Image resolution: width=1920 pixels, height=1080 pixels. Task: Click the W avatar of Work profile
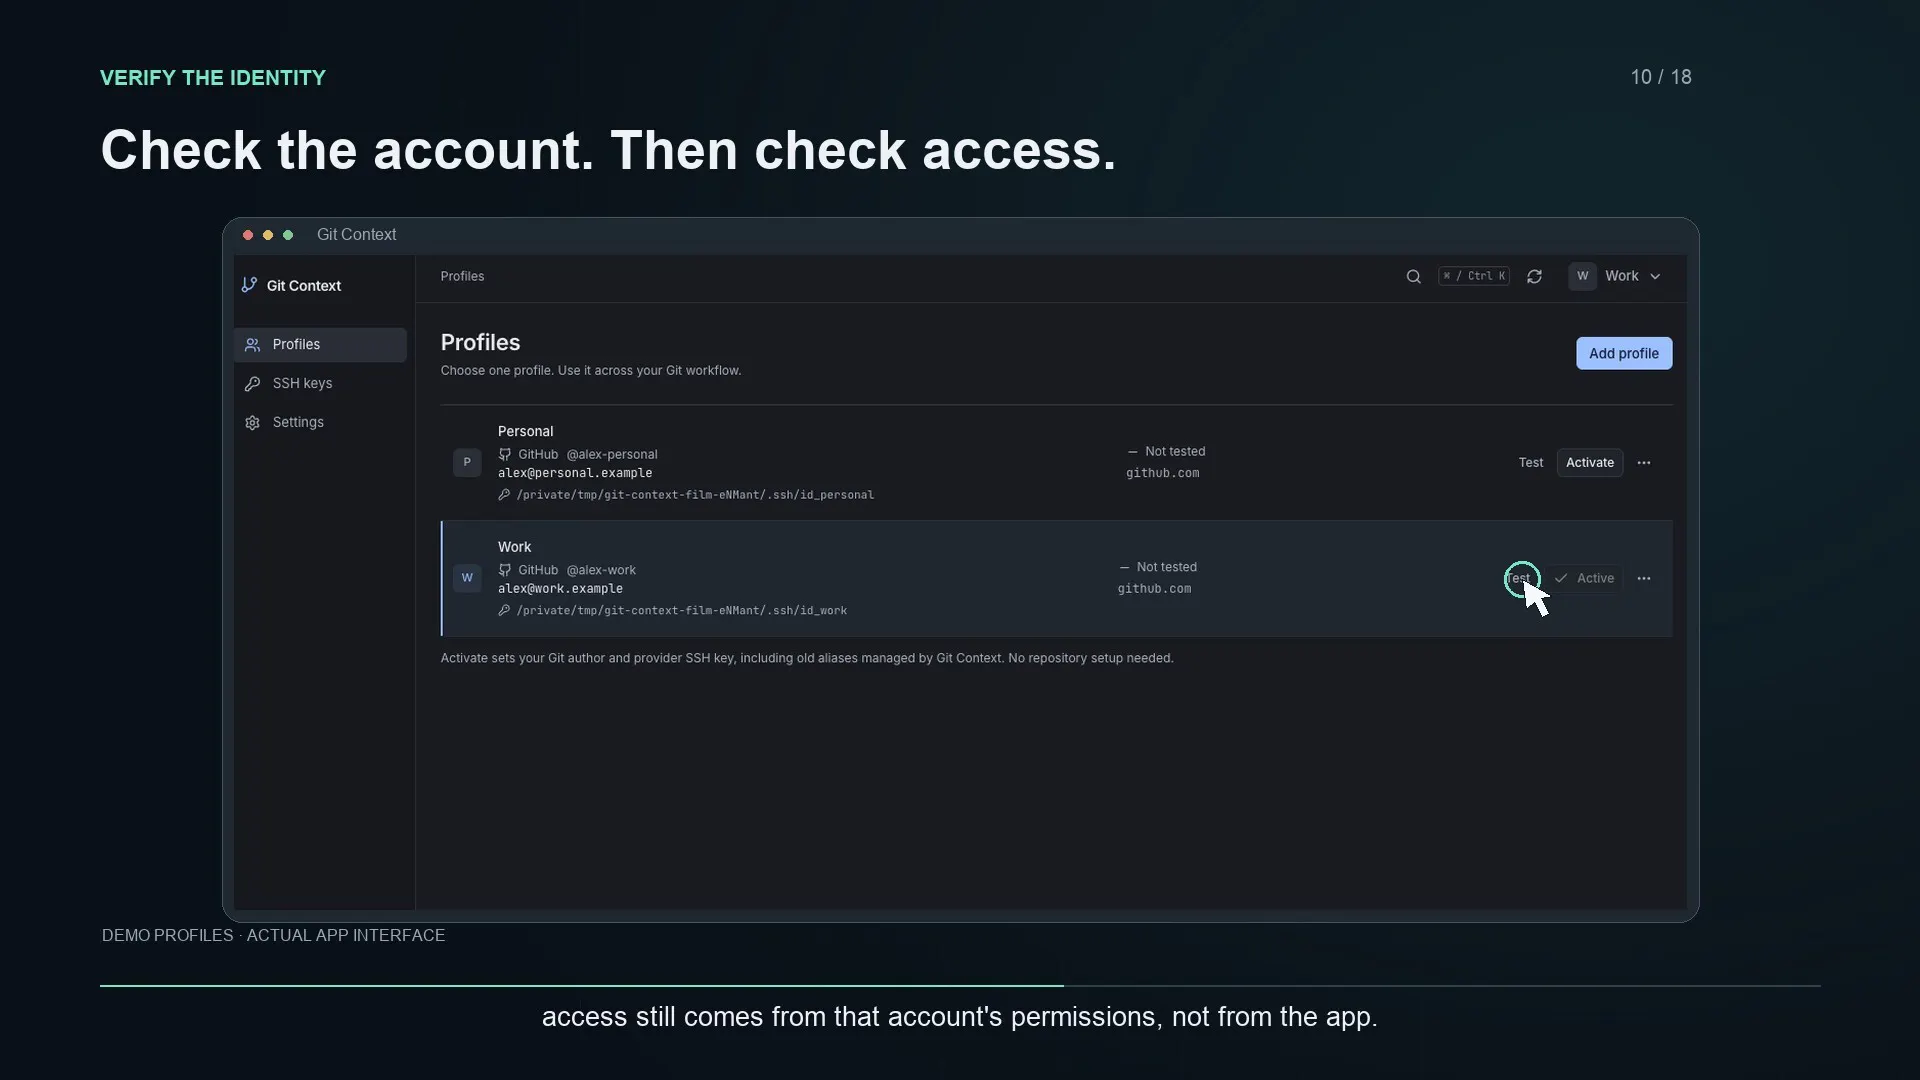467,578
